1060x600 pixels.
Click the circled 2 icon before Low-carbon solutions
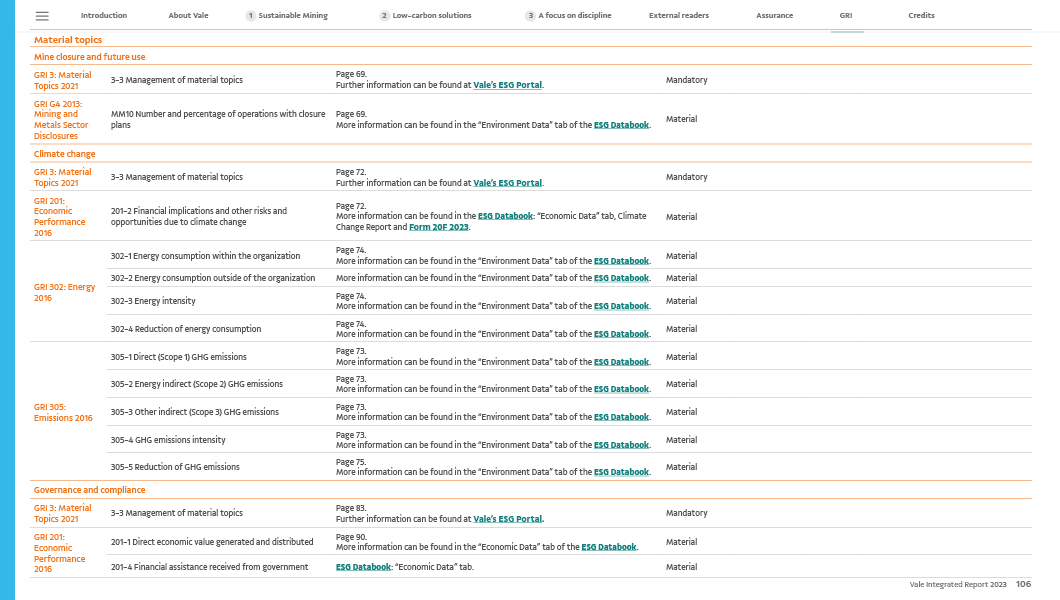[x=384, y=16]
